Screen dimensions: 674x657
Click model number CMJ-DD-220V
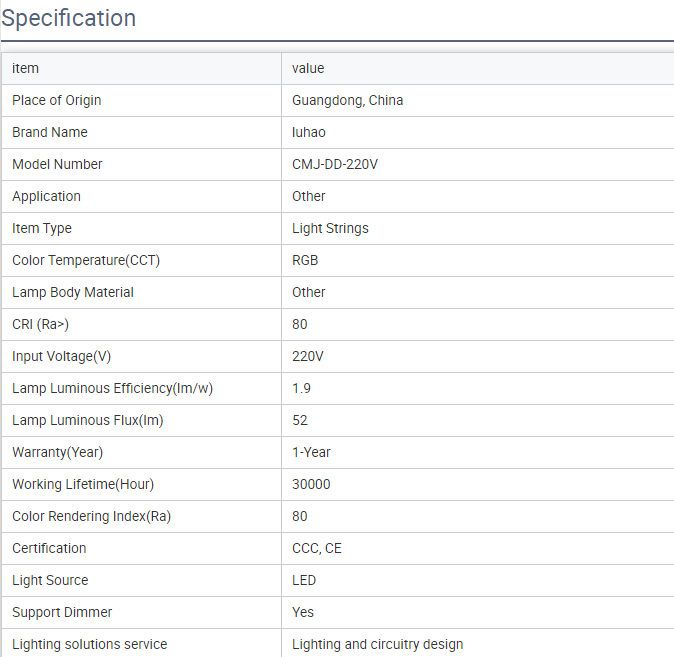[x=335, y=164]
